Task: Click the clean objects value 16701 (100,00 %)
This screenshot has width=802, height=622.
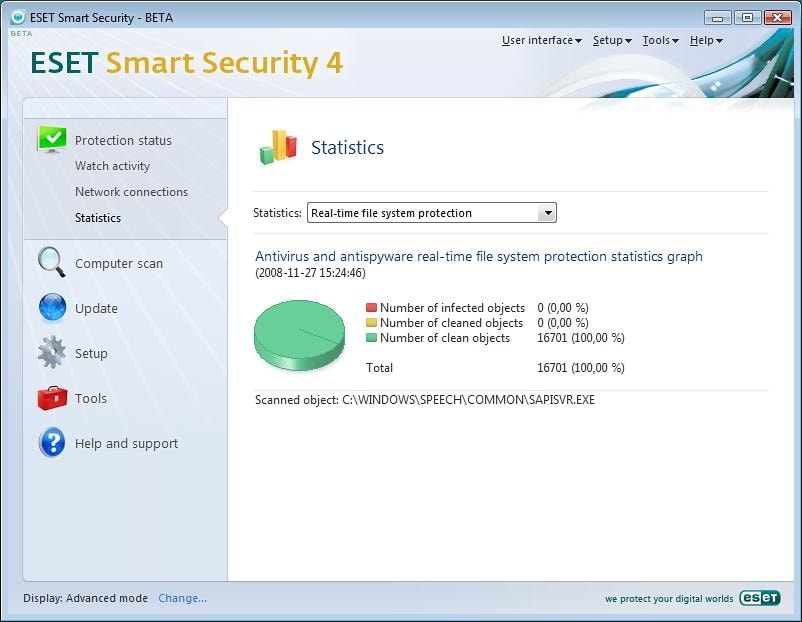Action: 581,338
